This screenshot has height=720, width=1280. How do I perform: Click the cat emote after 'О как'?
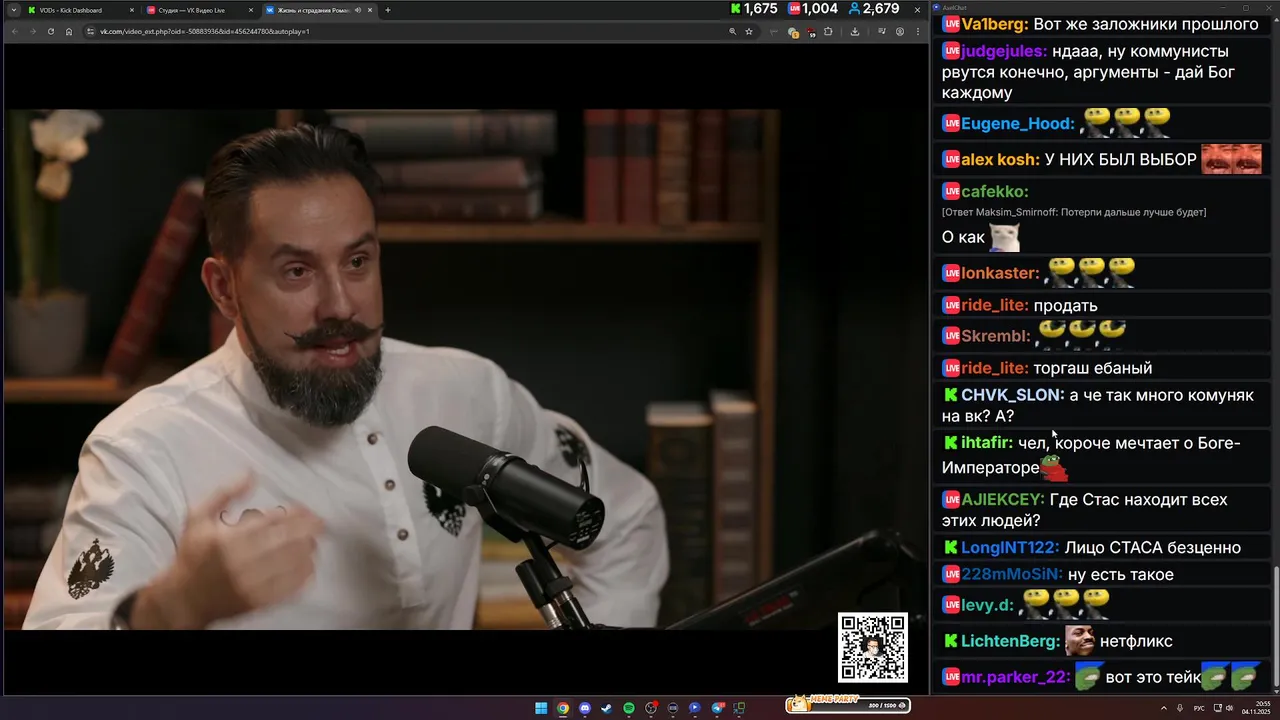[1005, 237]
